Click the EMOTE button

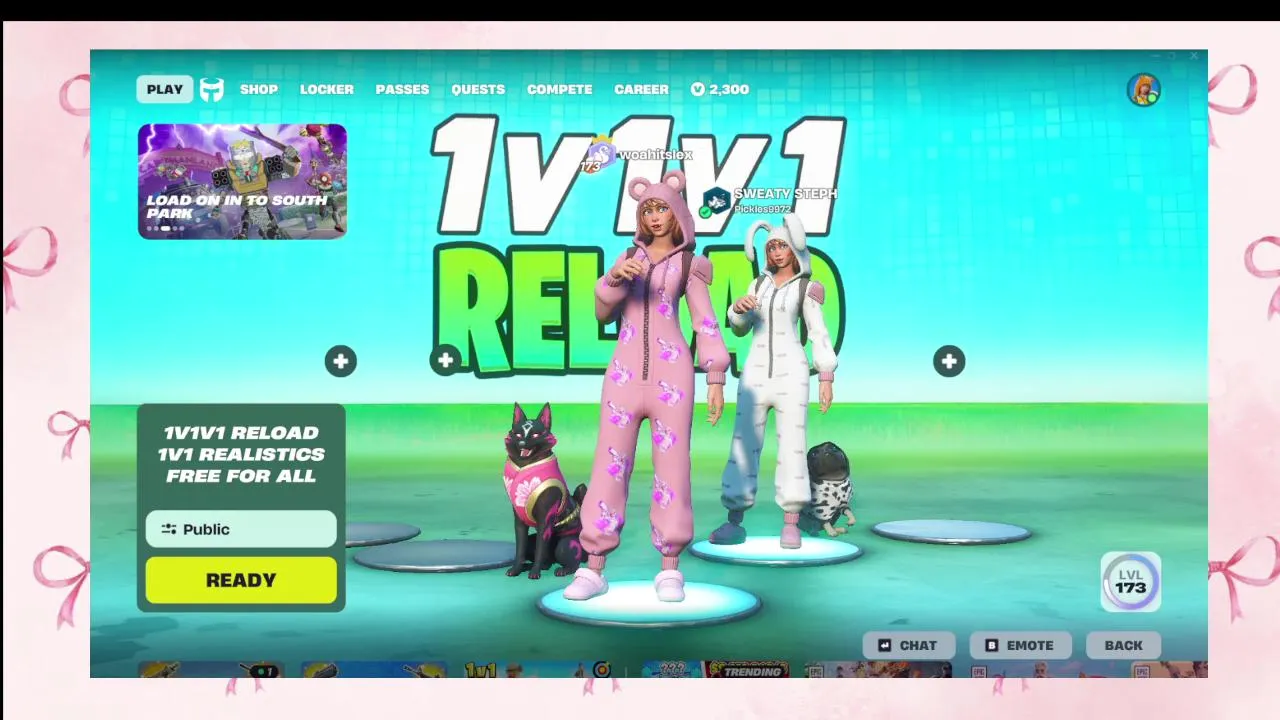tap(1020, 645)
